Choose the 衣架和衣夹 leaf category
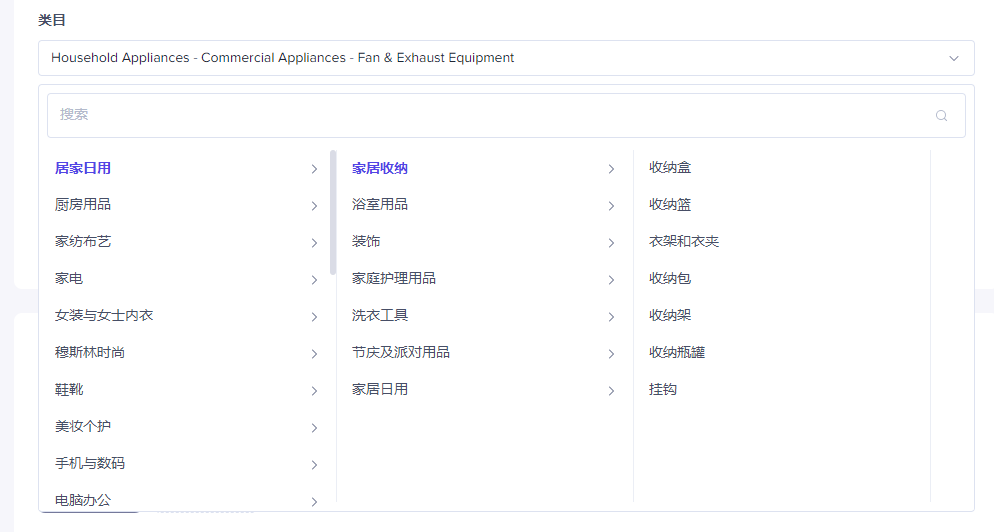Image resolution: width=994 pixels, height=532 pixels. pos(684,242)
